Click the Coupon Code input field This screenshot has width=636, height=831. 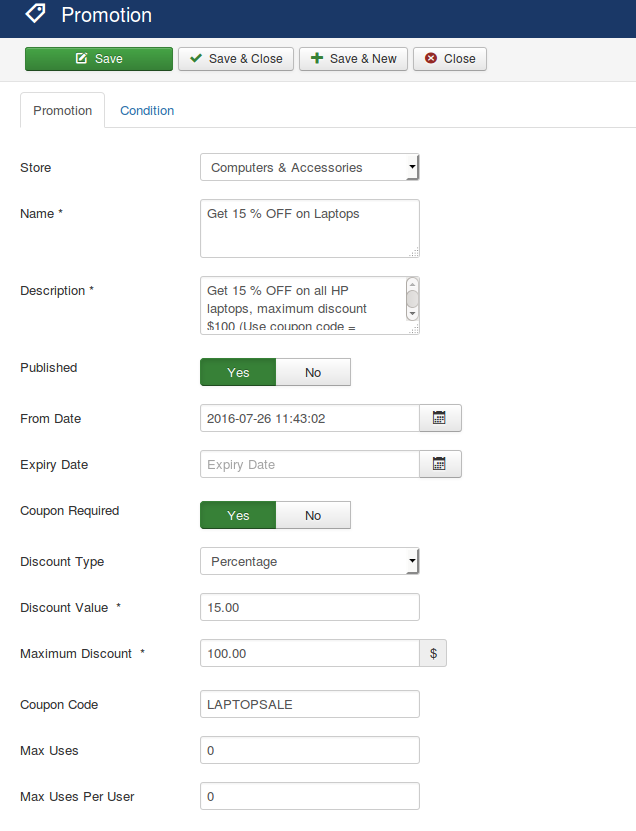[x=309, y=704]
